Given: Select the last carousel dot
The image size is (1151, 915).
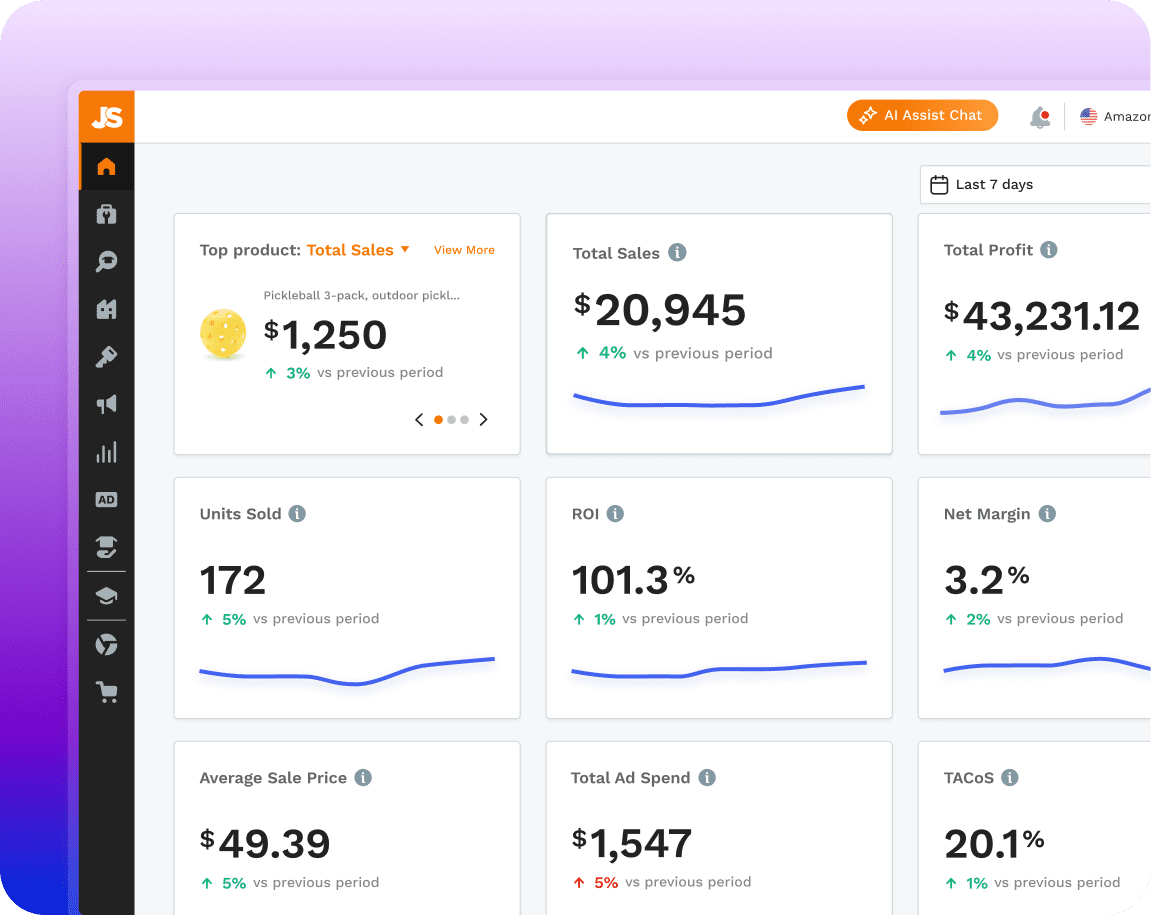Looking at the screenshot, I should [x=465, y=420].
